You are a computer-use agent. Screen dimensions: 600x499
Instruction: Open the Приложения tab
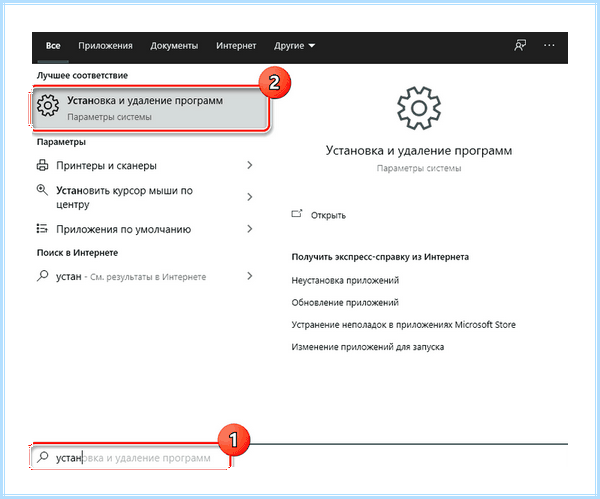[x=105, y=46]
